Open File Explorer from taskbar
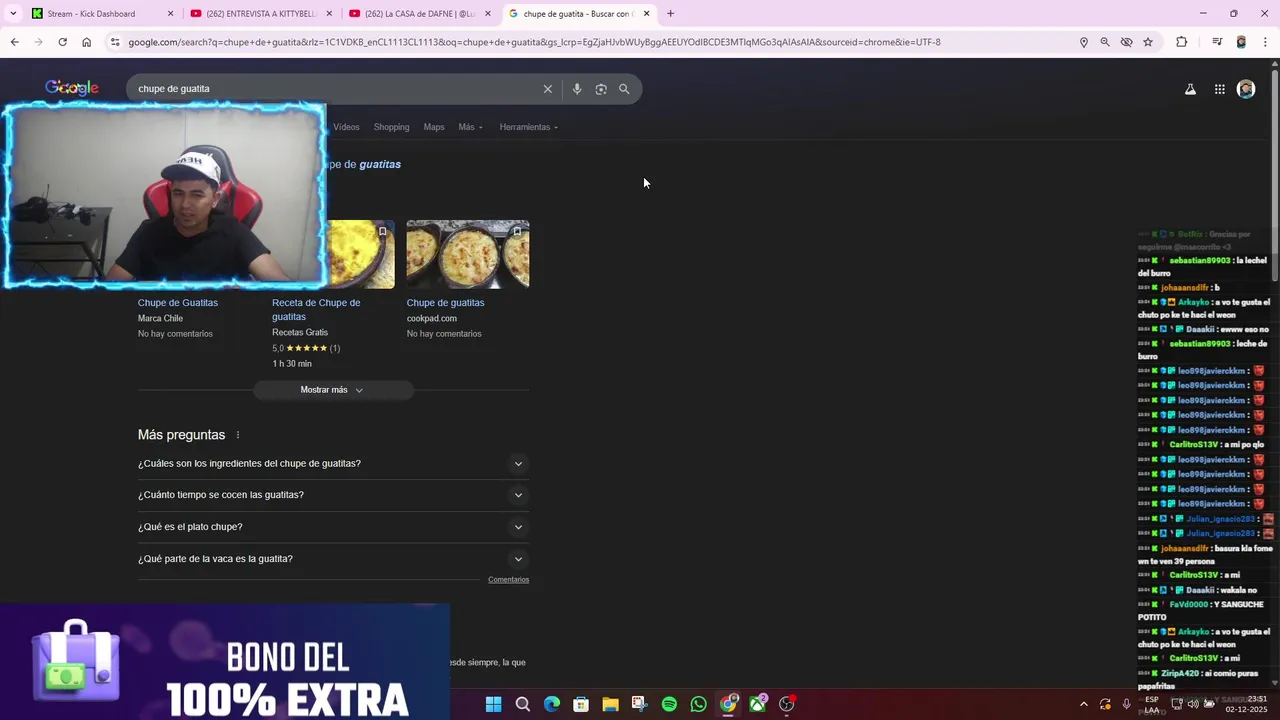The width and height of the screenshot is (1280, 720). coord(610,704)
